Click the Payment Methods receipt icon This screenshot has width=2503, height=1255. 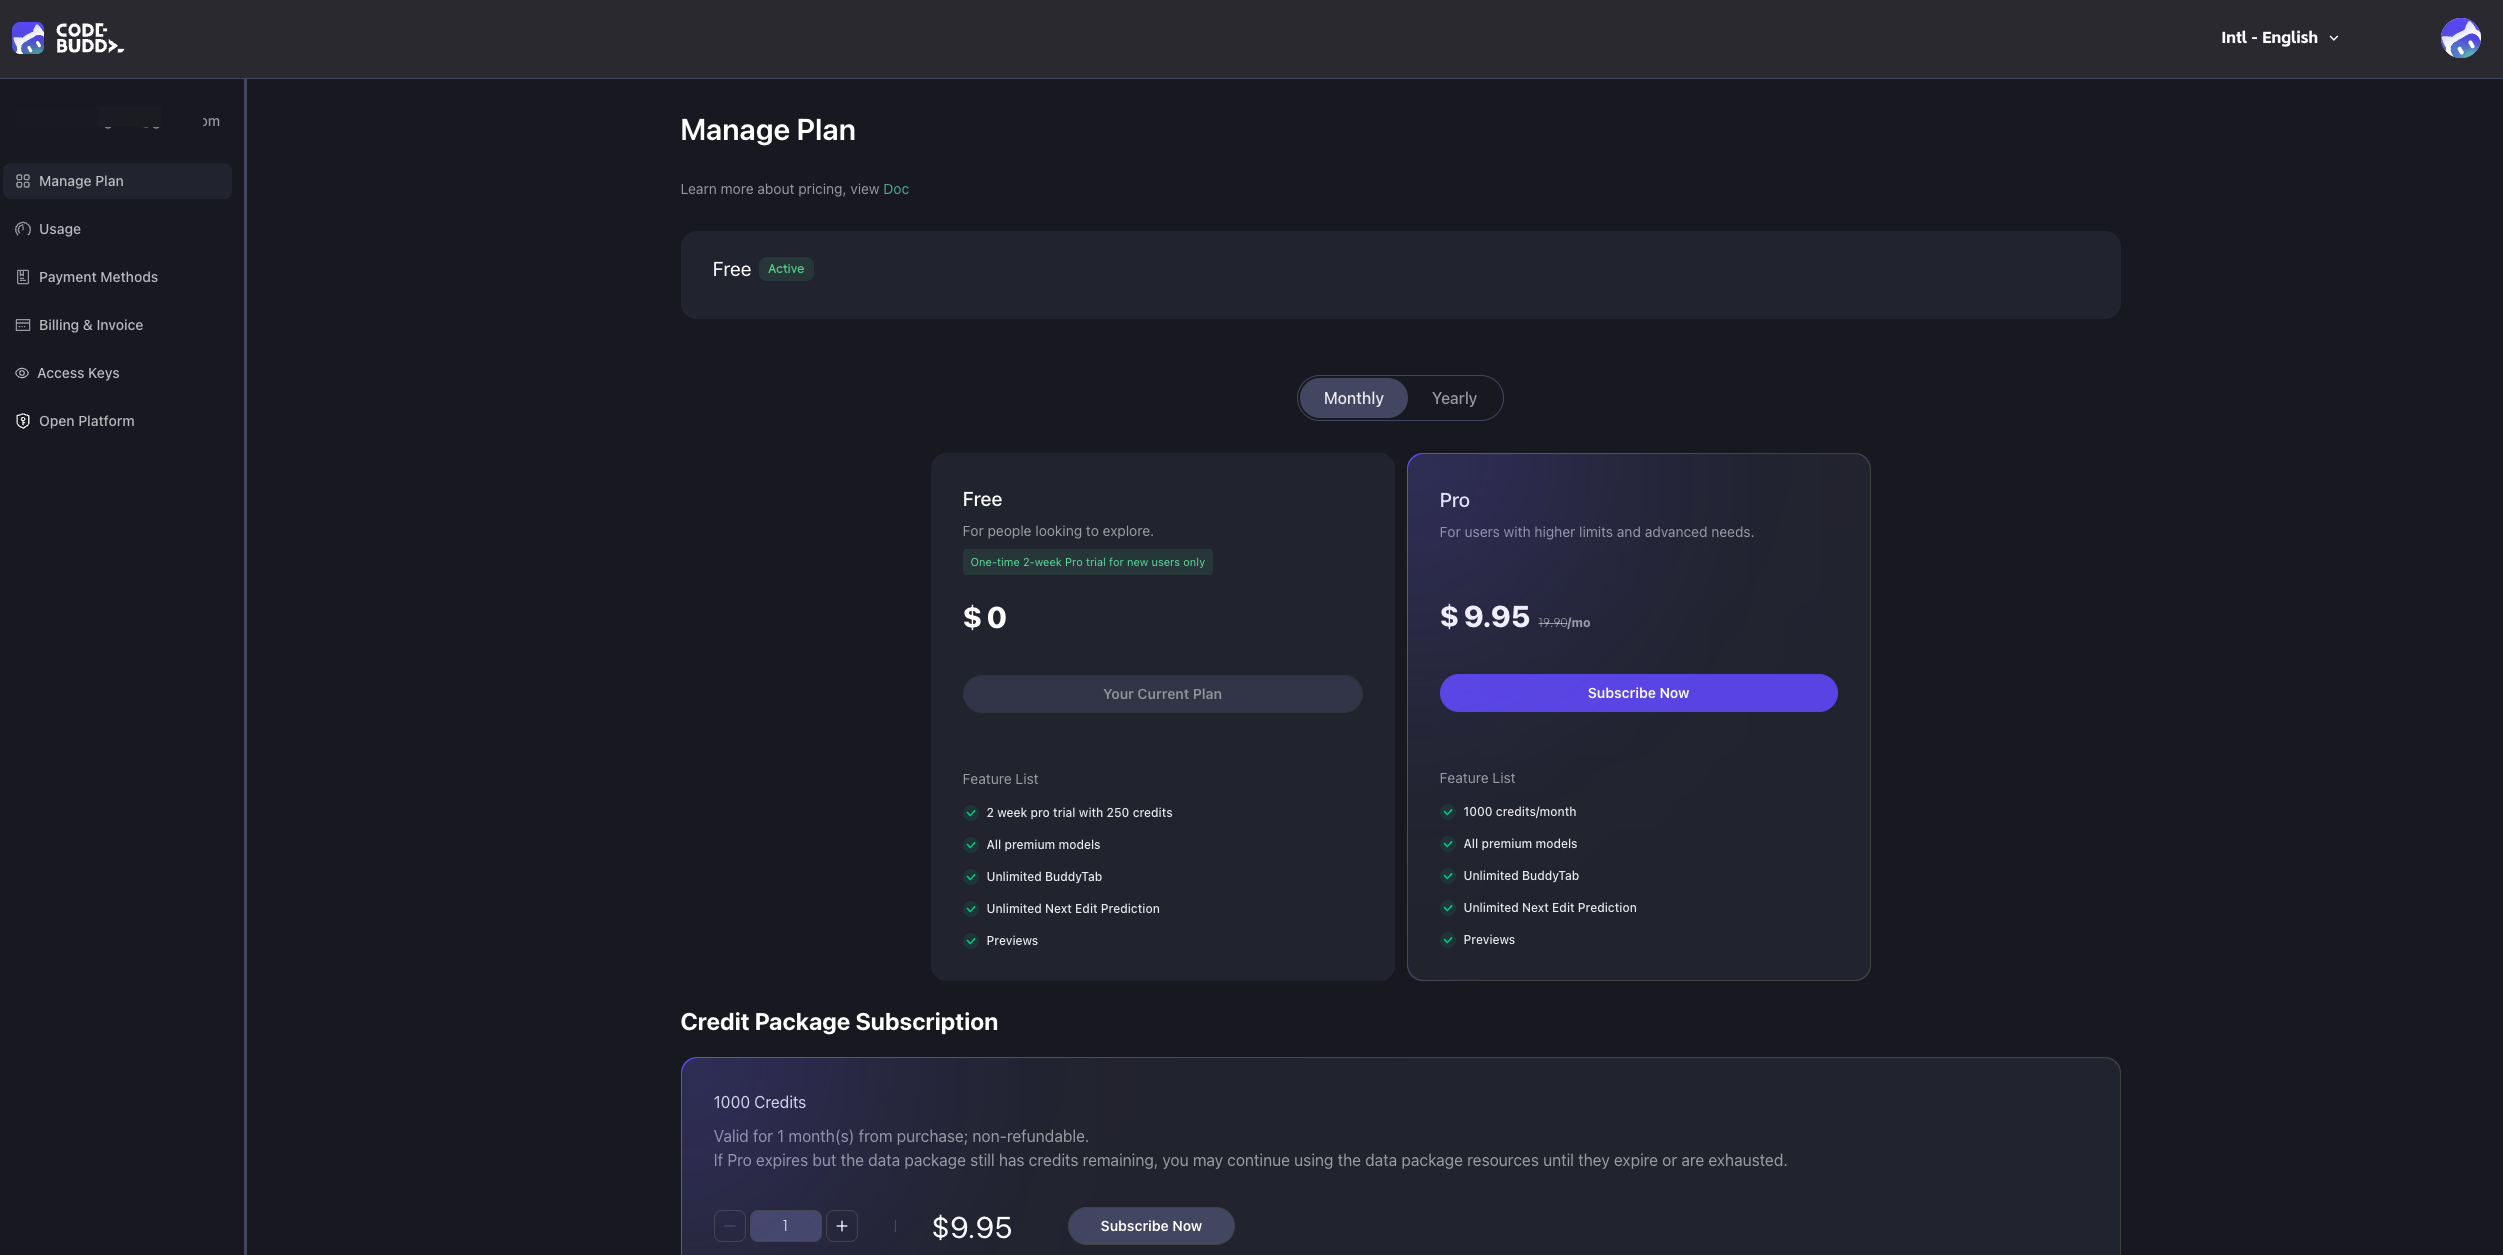23,277
